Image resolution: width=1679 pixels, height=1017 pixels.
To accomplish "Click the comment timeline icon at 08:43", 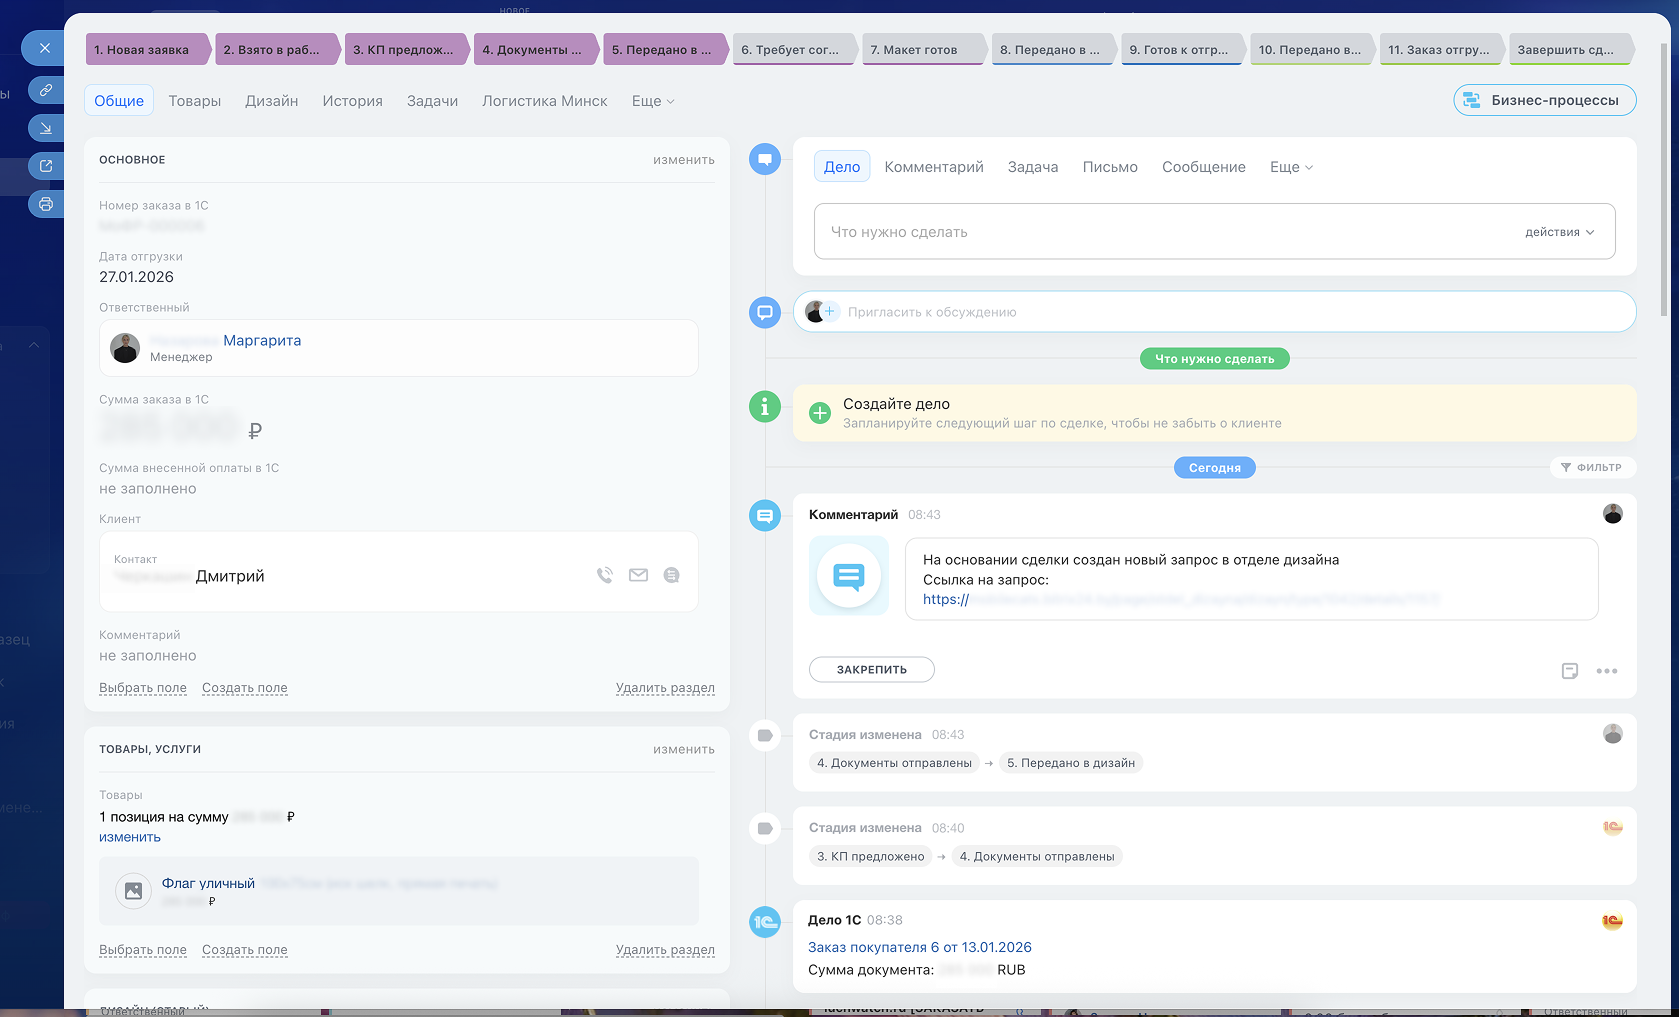I will tap(765, 516).
